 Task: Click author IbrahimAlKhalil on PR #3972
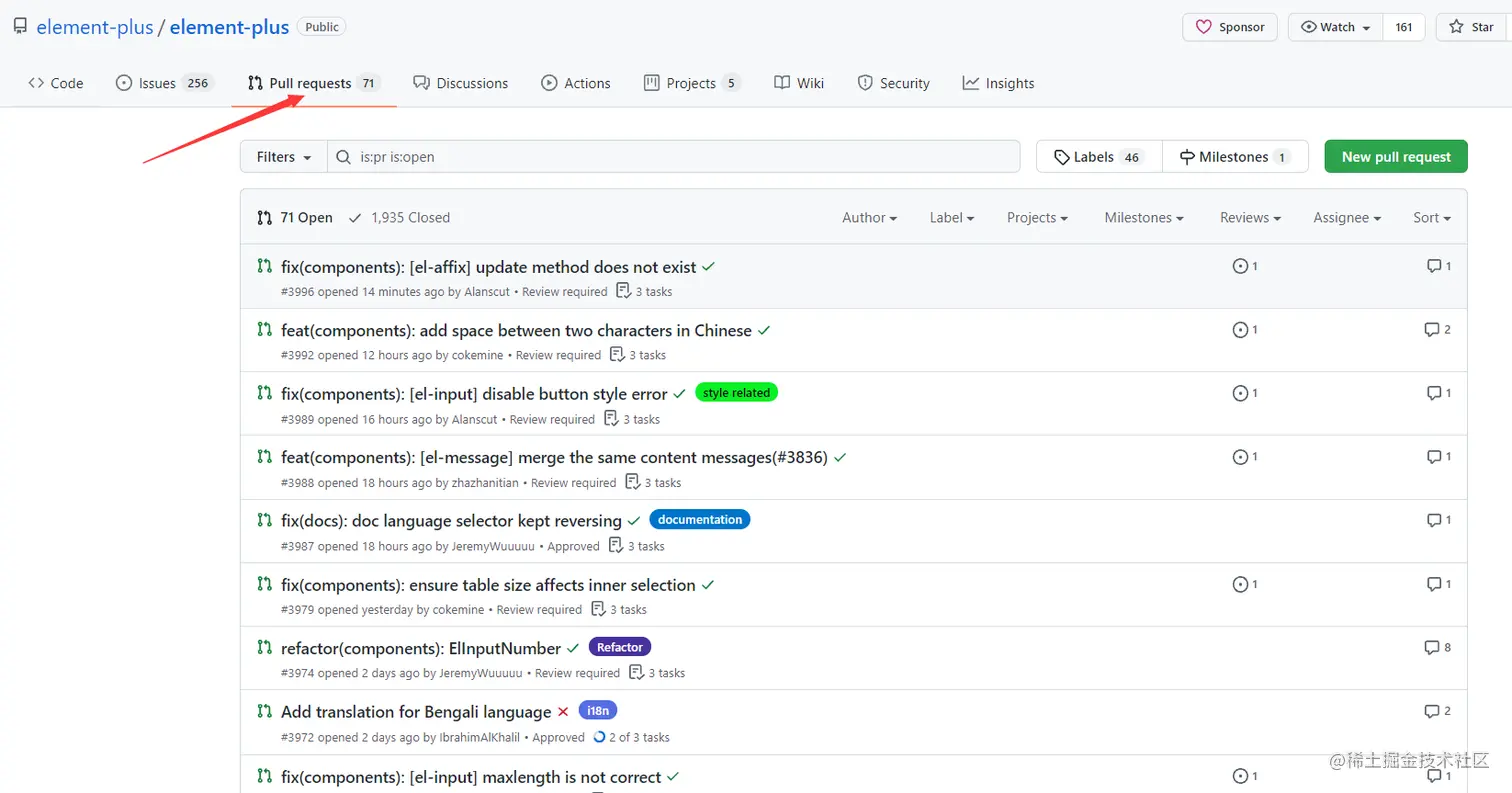(x=480, y=738)
